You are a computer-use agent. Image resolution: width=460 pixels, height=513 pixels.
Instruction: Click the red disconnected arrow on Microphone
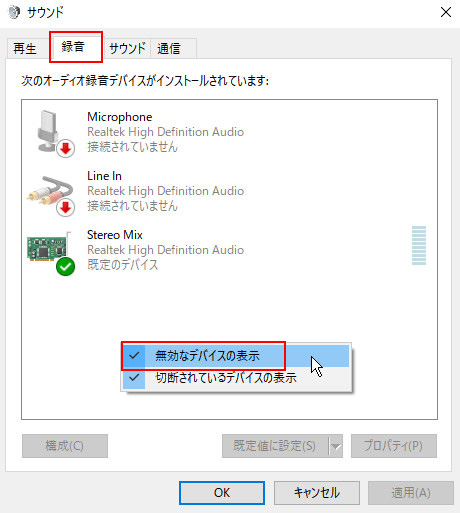[x=65, y=148]
